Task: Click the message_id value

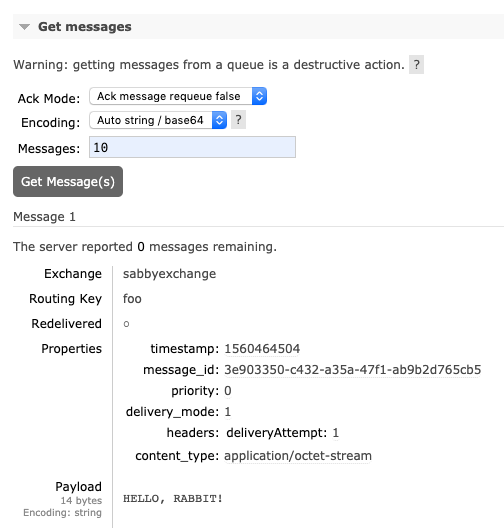Action: tap(353, 370)
